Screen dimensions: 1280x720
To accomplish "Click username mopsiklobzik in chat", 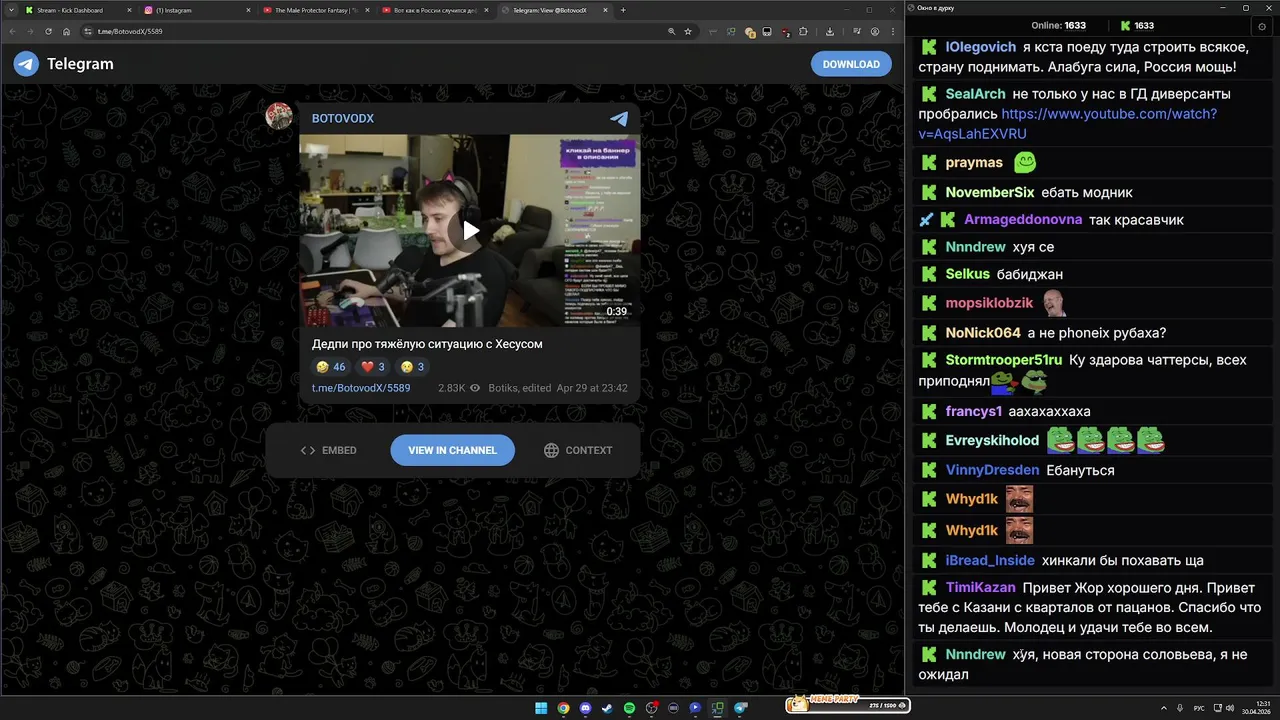I will [990, 303].
